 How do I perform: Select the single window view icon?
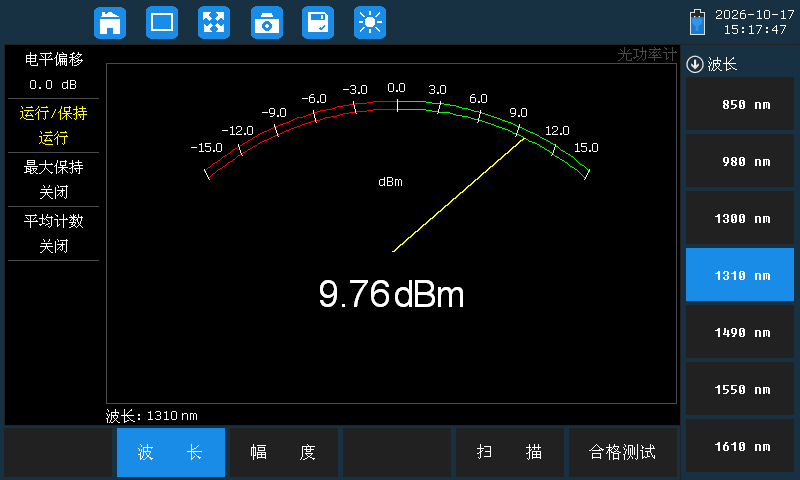pyautogui.click(x=162, y=22)
